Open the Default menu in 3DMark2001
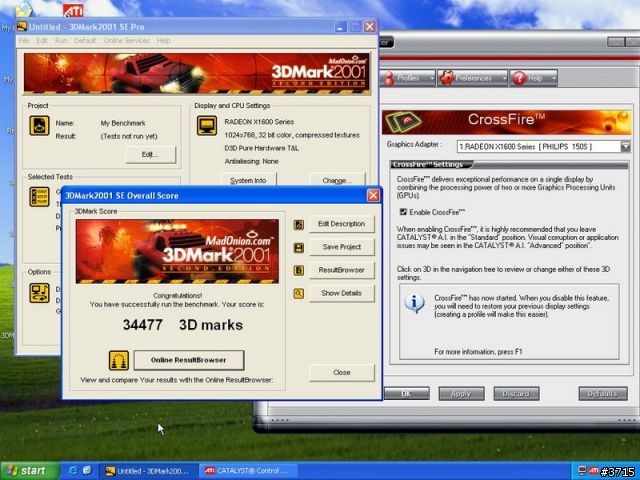The image size is (640, 480). (85, 40)
